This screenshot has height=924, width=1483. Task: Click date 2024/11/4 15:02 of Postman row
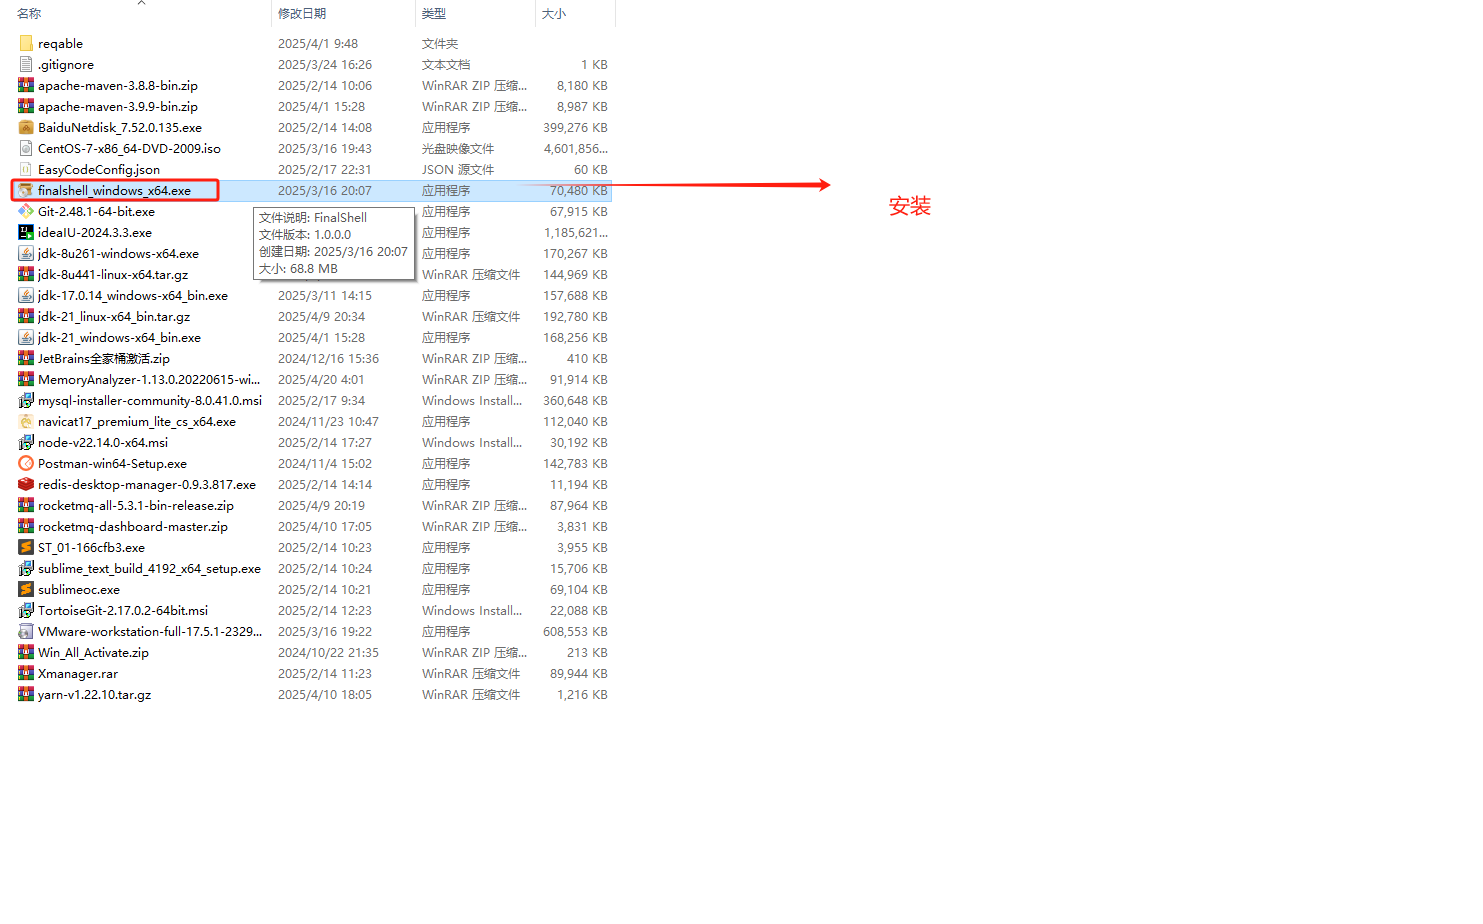tap(325, 463)
